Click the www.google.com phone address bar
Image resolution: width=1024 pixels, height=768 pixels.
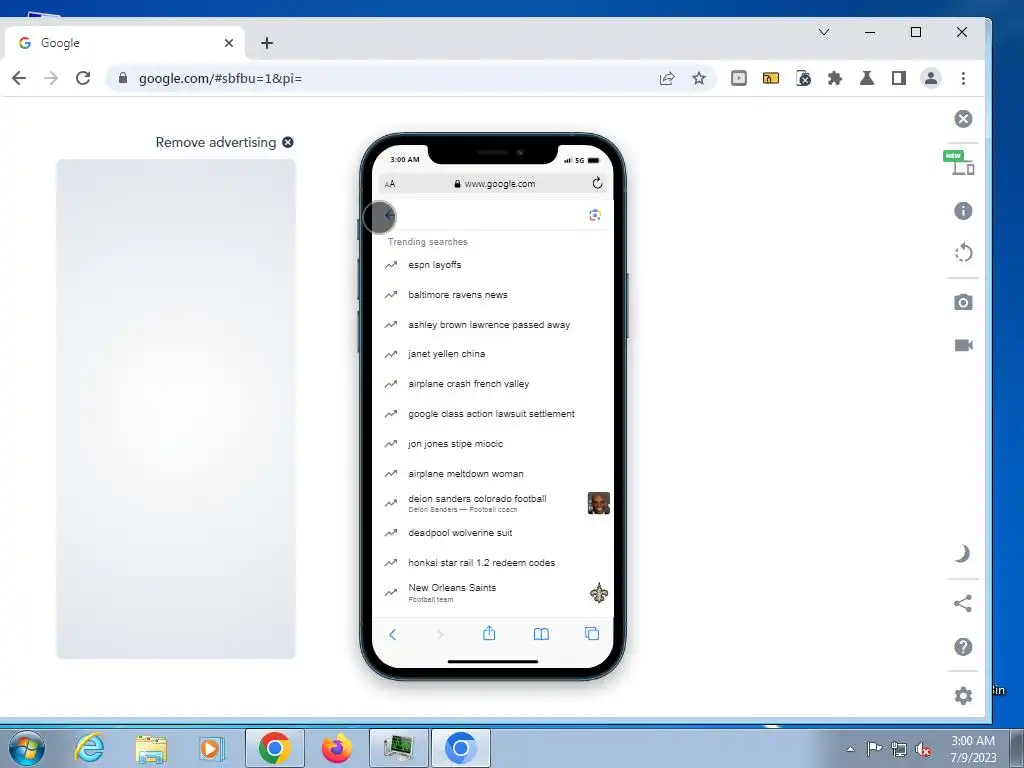tap(494, 184)
